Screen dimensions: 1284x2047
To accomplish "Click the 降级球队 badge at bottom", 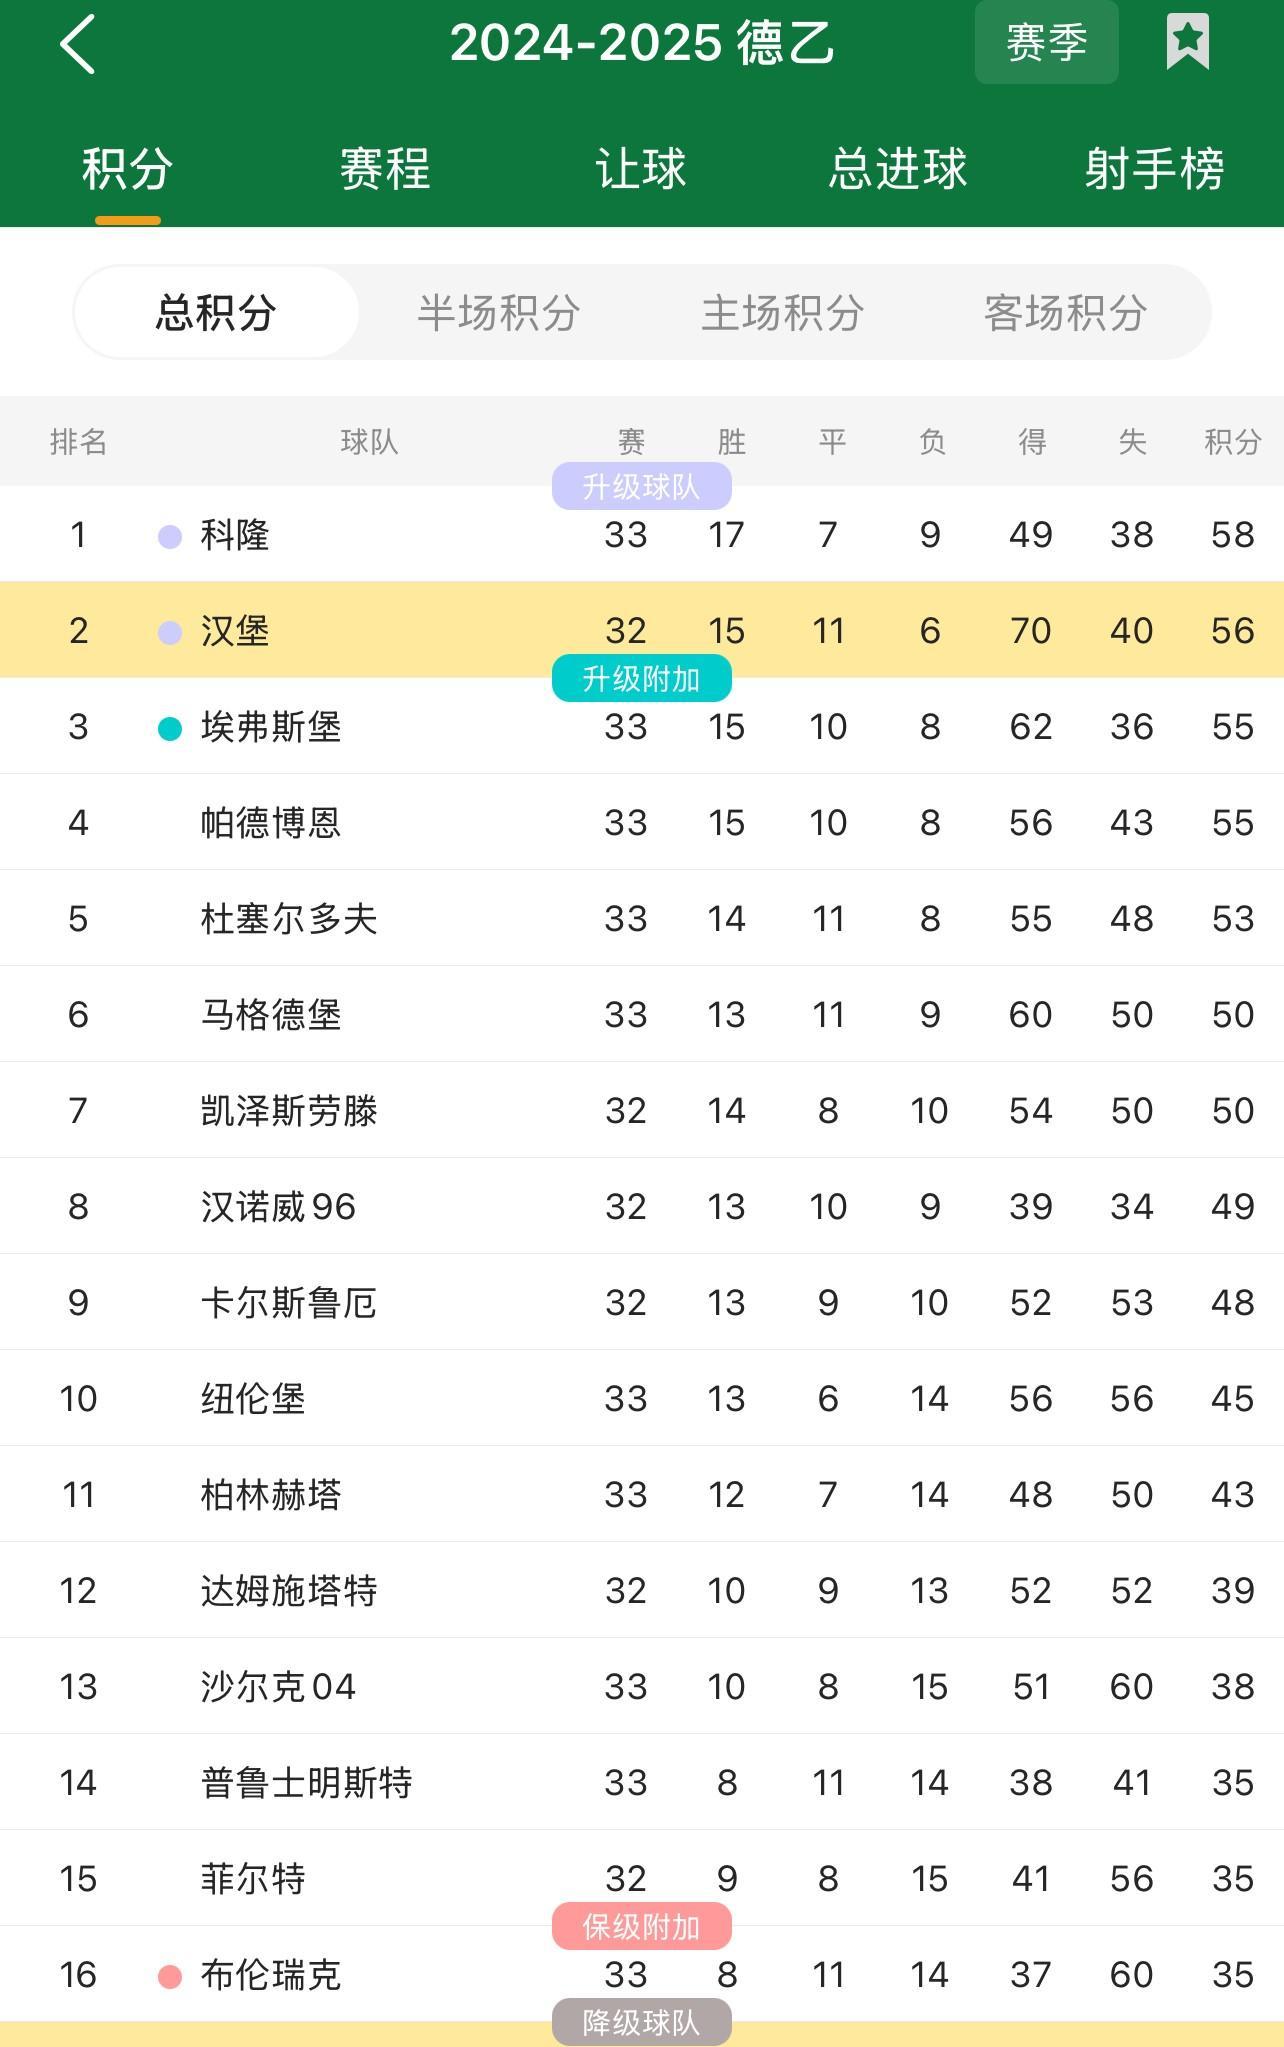I will click(642, 2022).
